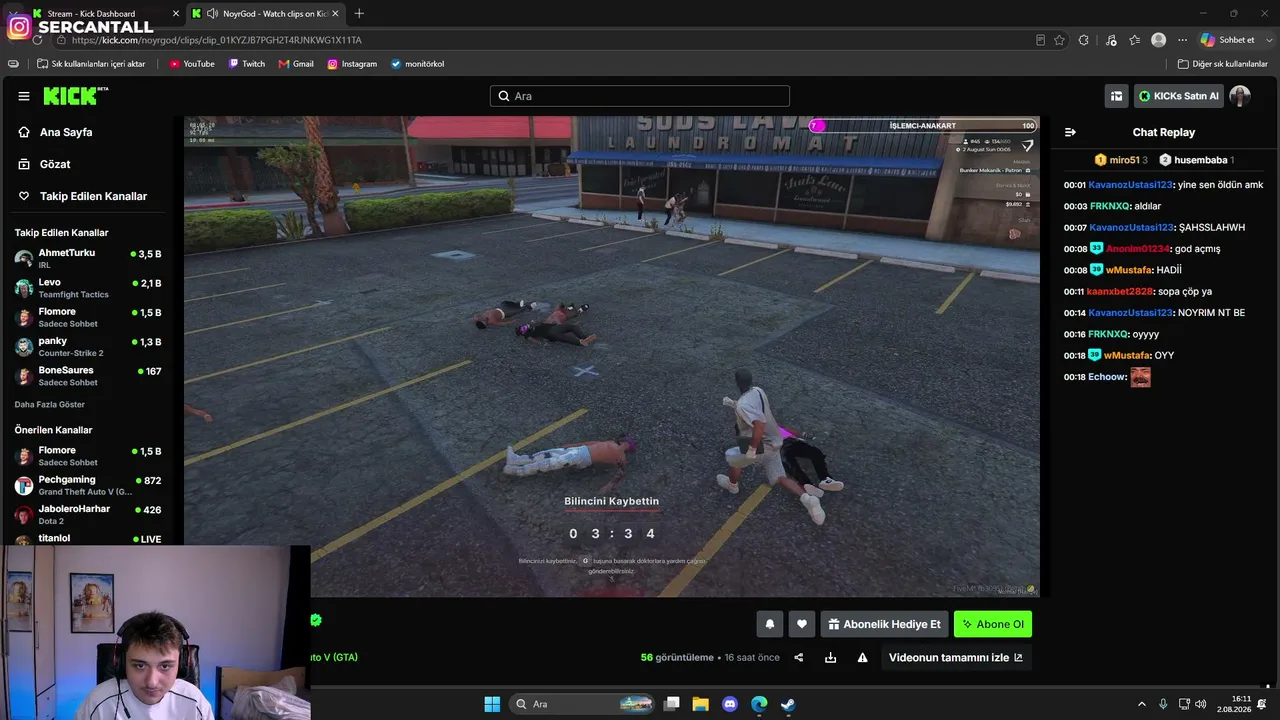Open BoneSaures channel in sidebar
1280x720 pixels.
click(x=88, y=376)
